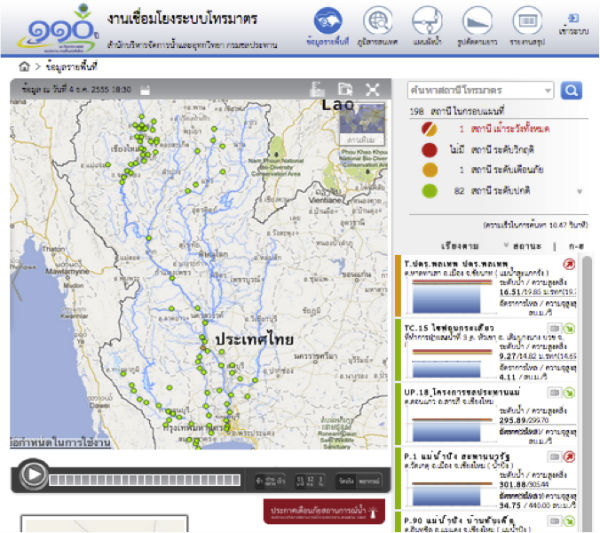Click the home icon in the breadcrumb
This screenshot has height=533, width=600.
point(24,67)
